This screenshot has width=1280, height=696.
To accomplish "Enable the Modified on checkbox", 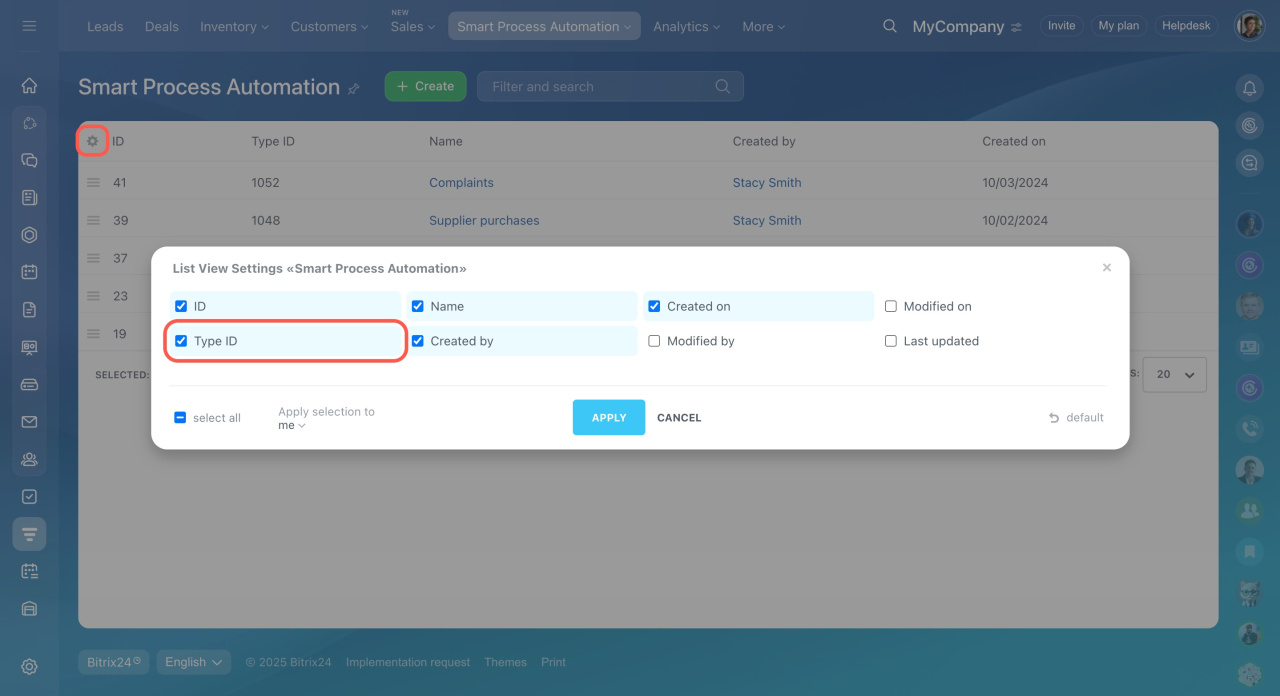I will click(891, 307).
